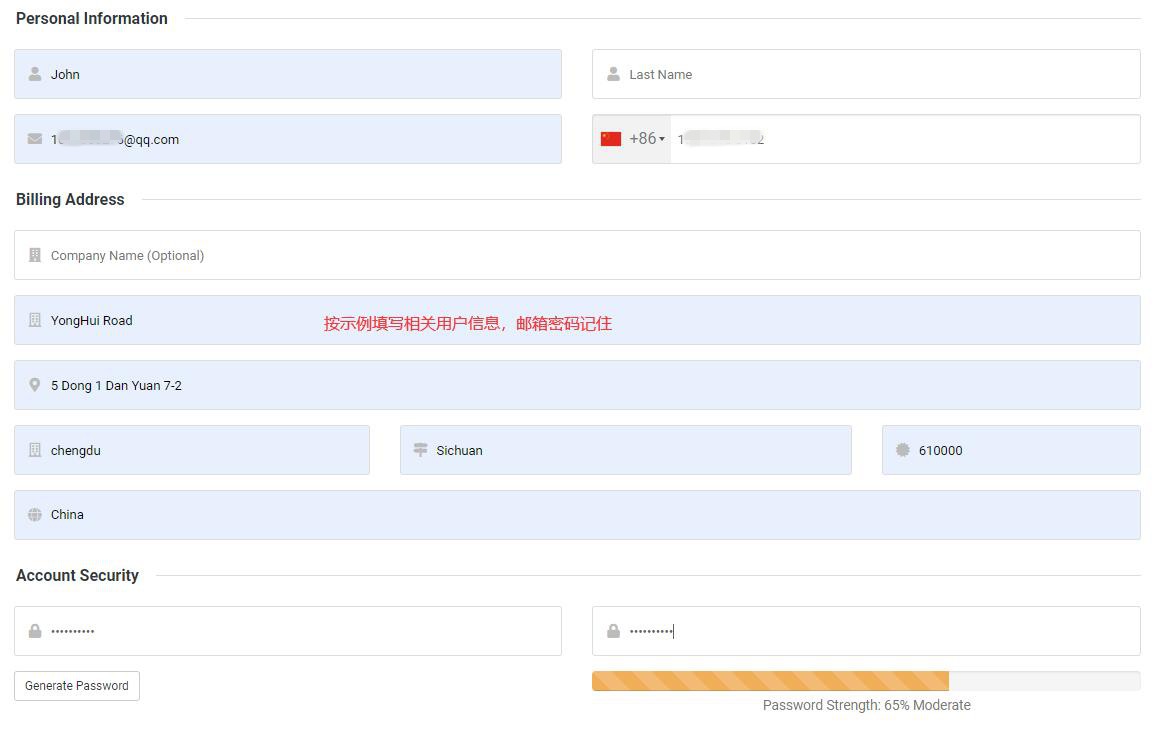Click the password strength progress bar
Image resolution: width=1155 pixels, height=735 pixels.
pos(866,680)
